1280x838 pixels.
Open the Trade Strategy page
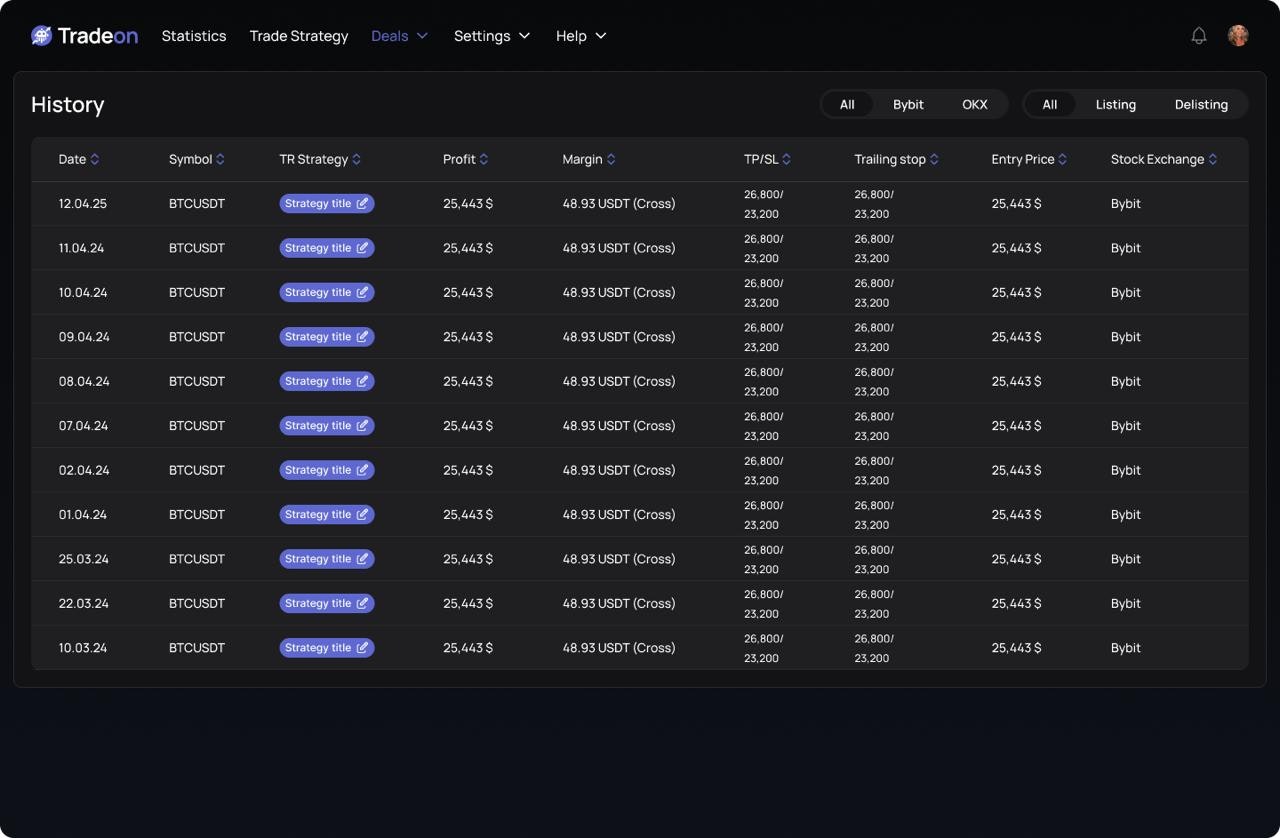[299, 36]
